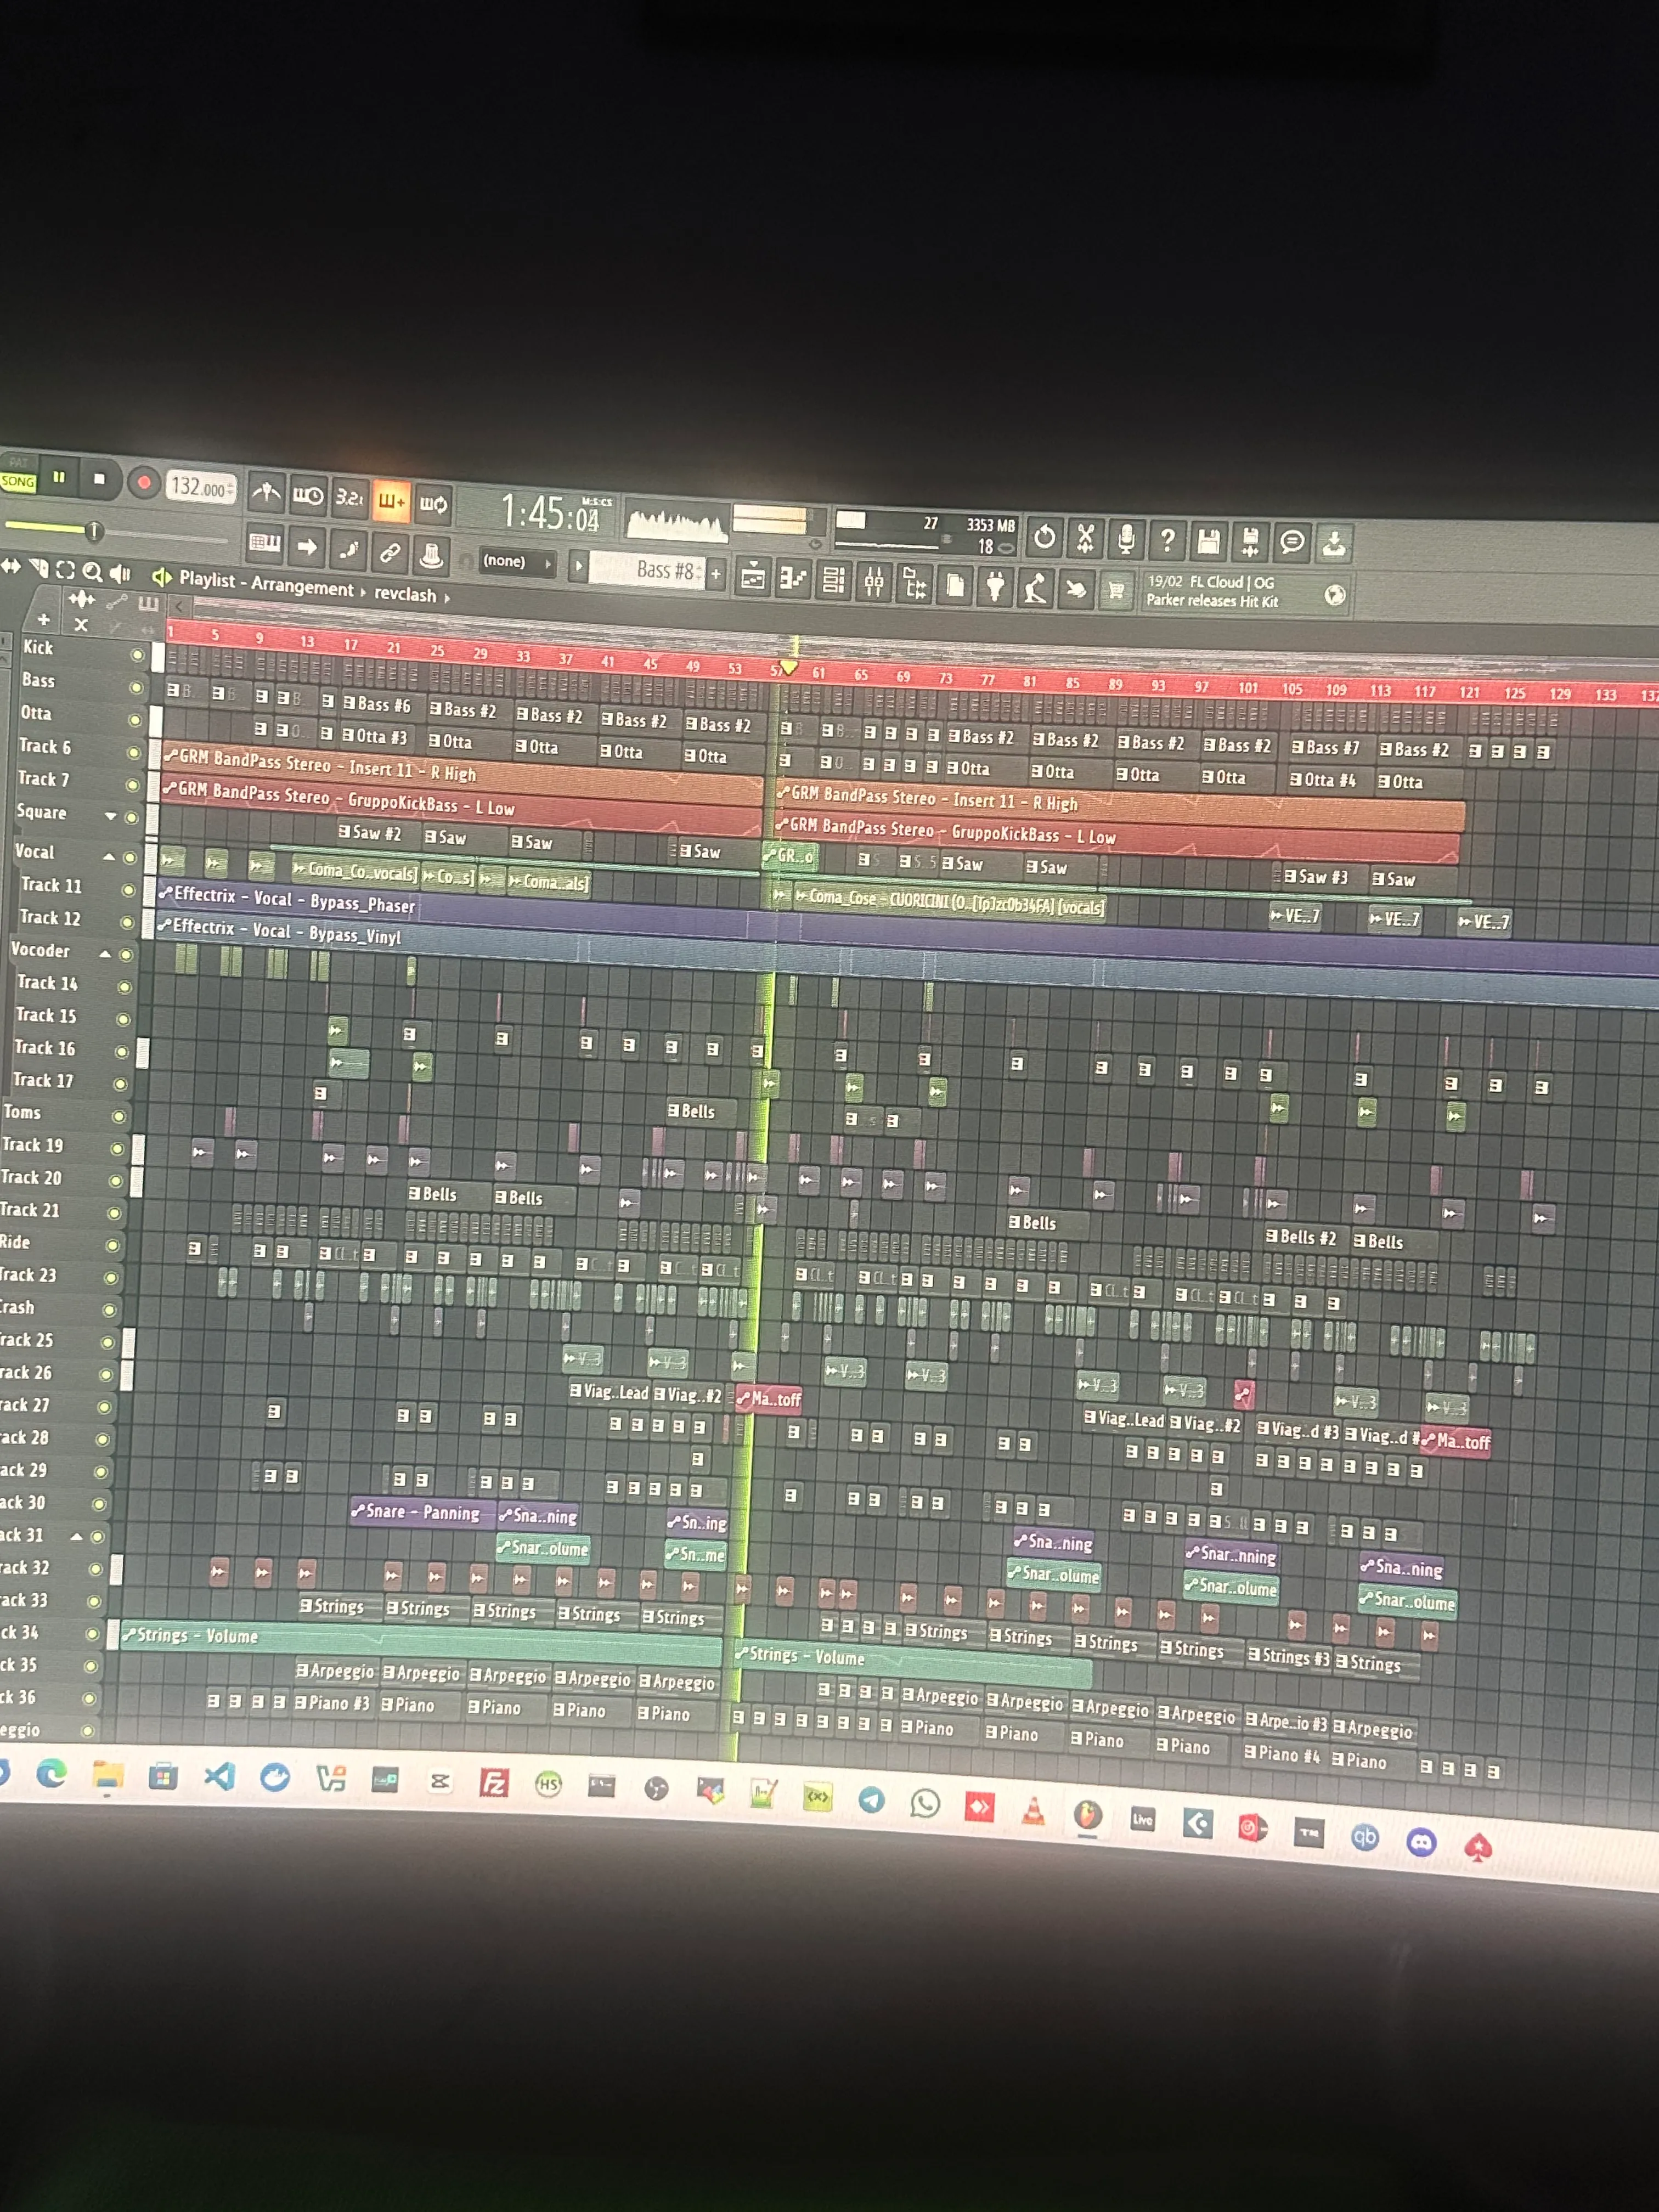Collapse Track 31 group arrow

pyautogui.click(x=76, y=1536)
